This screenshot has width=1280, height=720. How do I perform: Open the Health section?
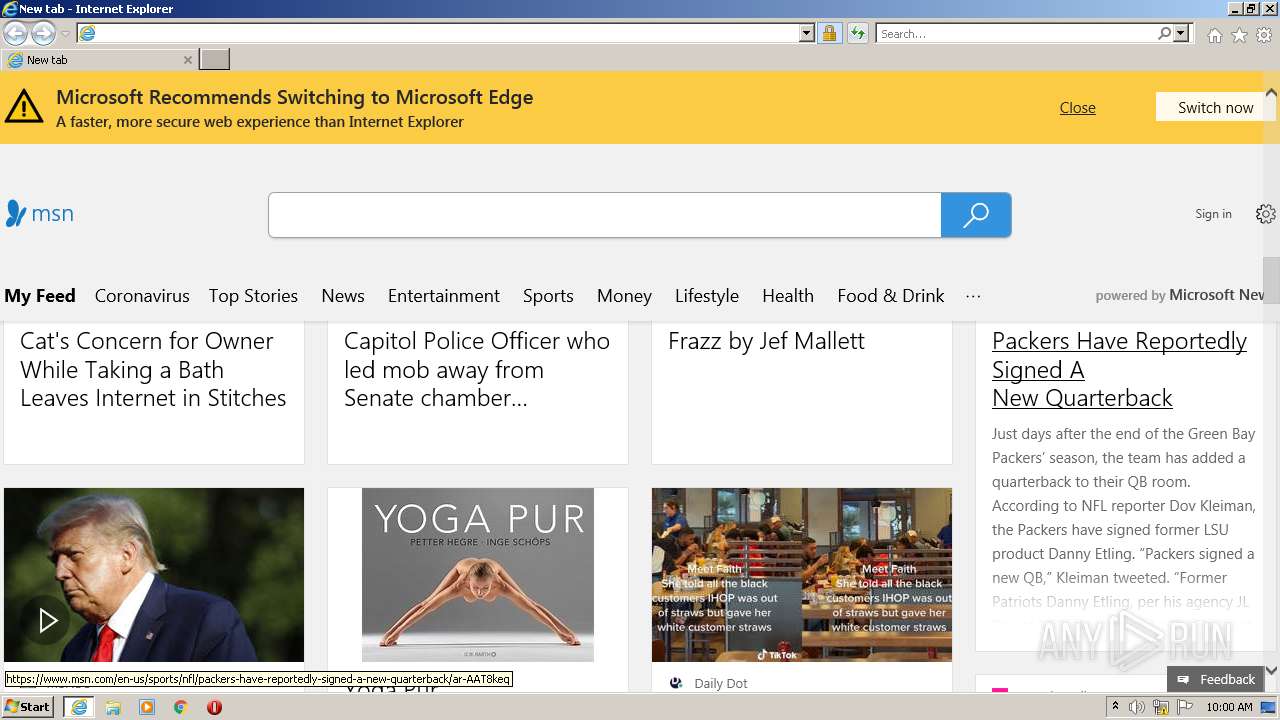click(788, 296)
